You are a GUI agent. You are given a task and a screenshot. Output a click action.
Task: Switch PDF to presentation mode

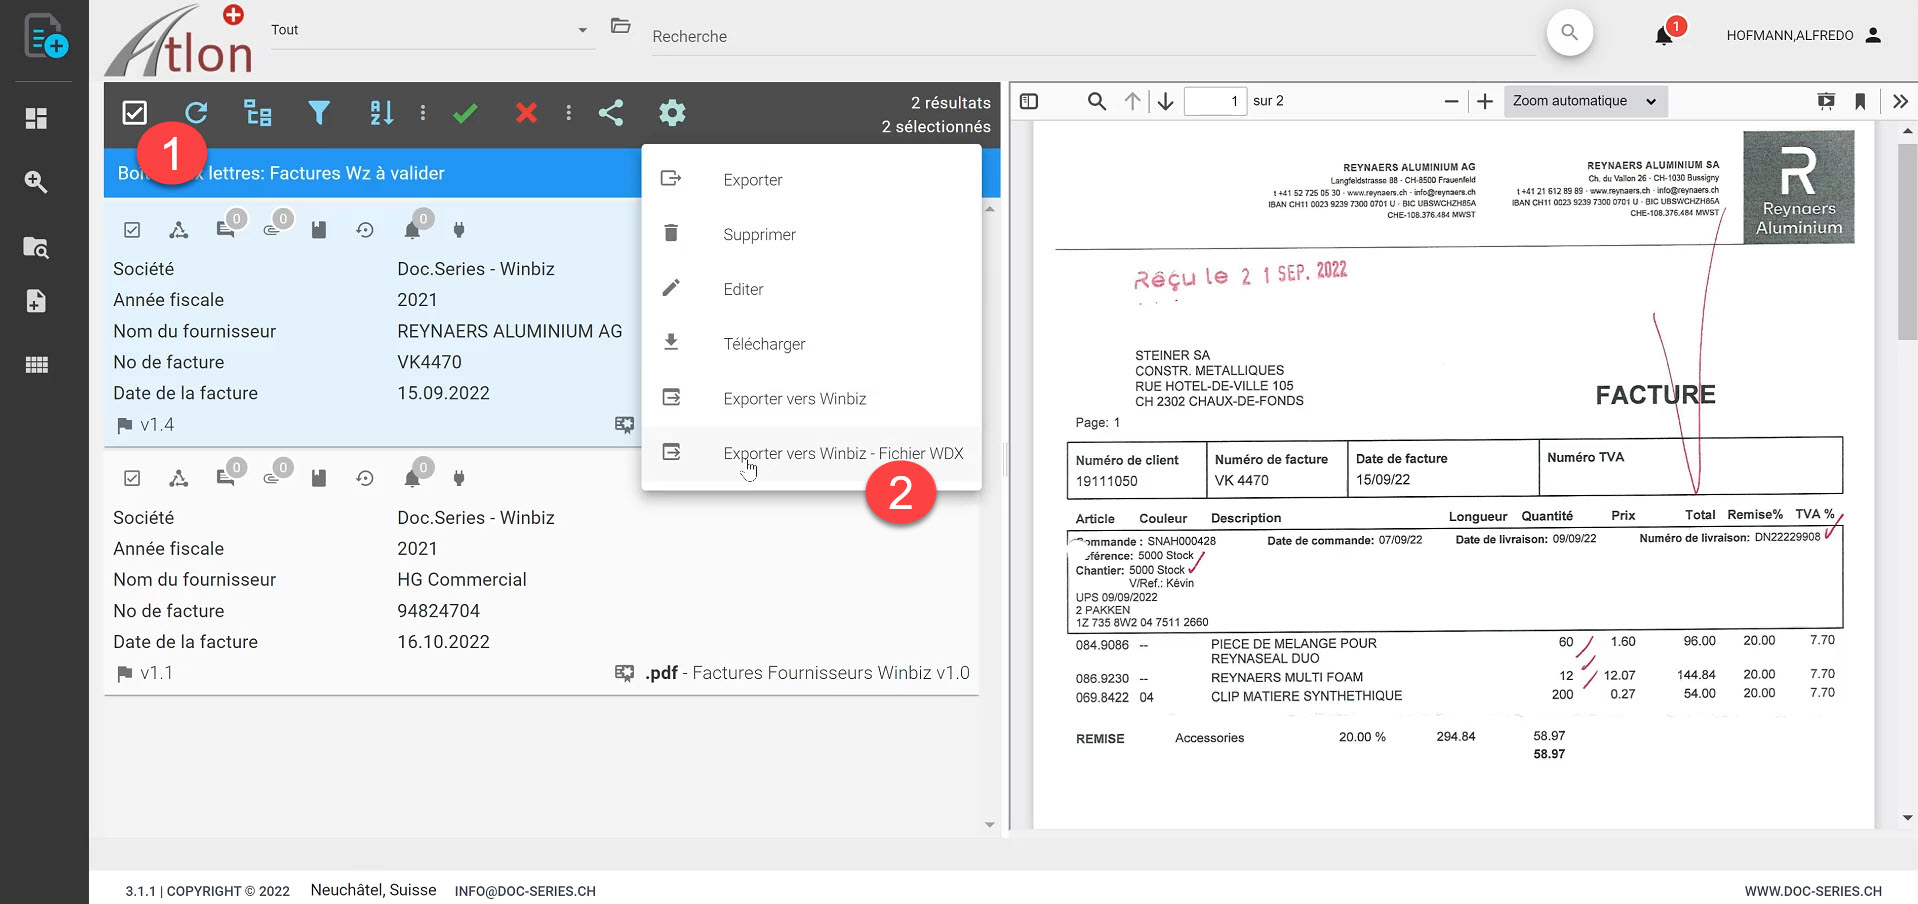pos(1826,101)
